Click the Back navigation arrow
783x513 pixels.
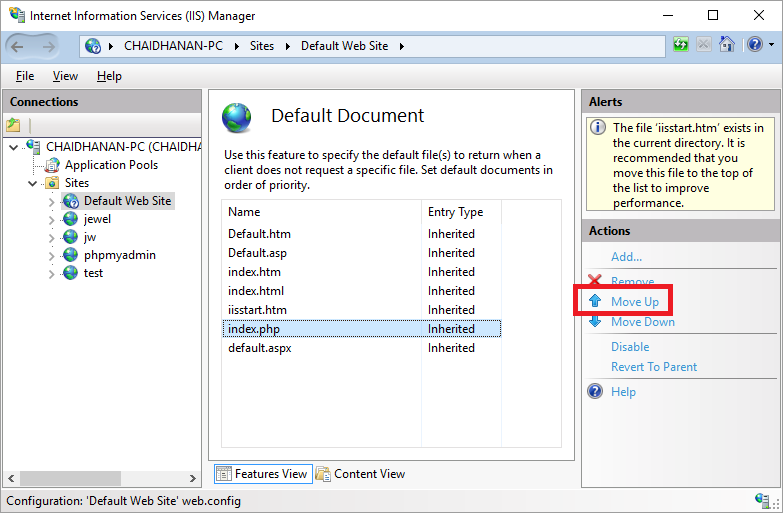tap(17, 46)
